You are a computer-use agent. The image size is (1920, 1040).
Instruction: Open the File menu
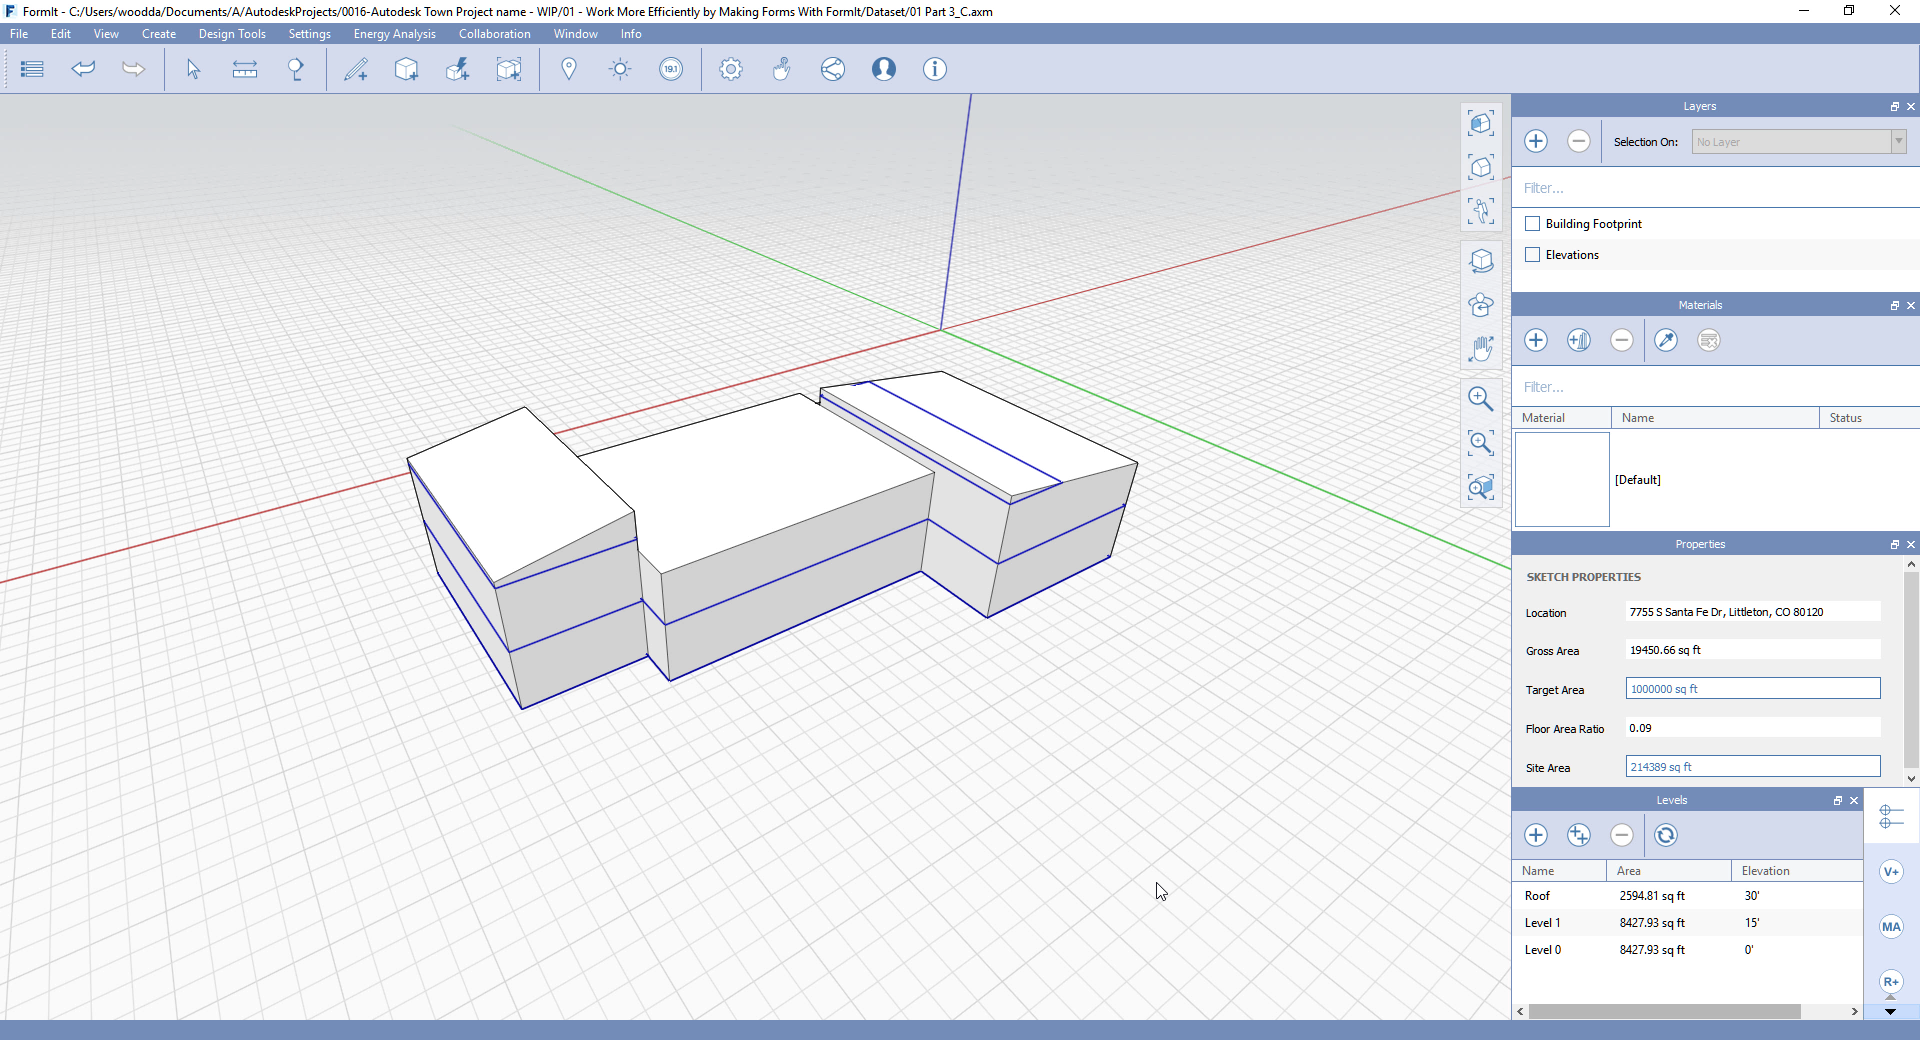click(x=19, y=34)
